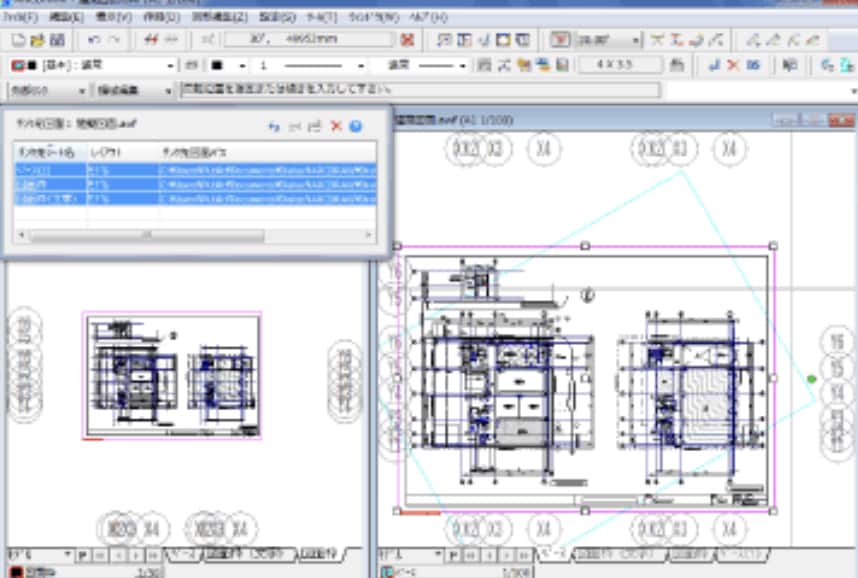Viewport: 858px width, 578px height.
Task: Redo the last undone operation
Action: click(x=115, y=40)
